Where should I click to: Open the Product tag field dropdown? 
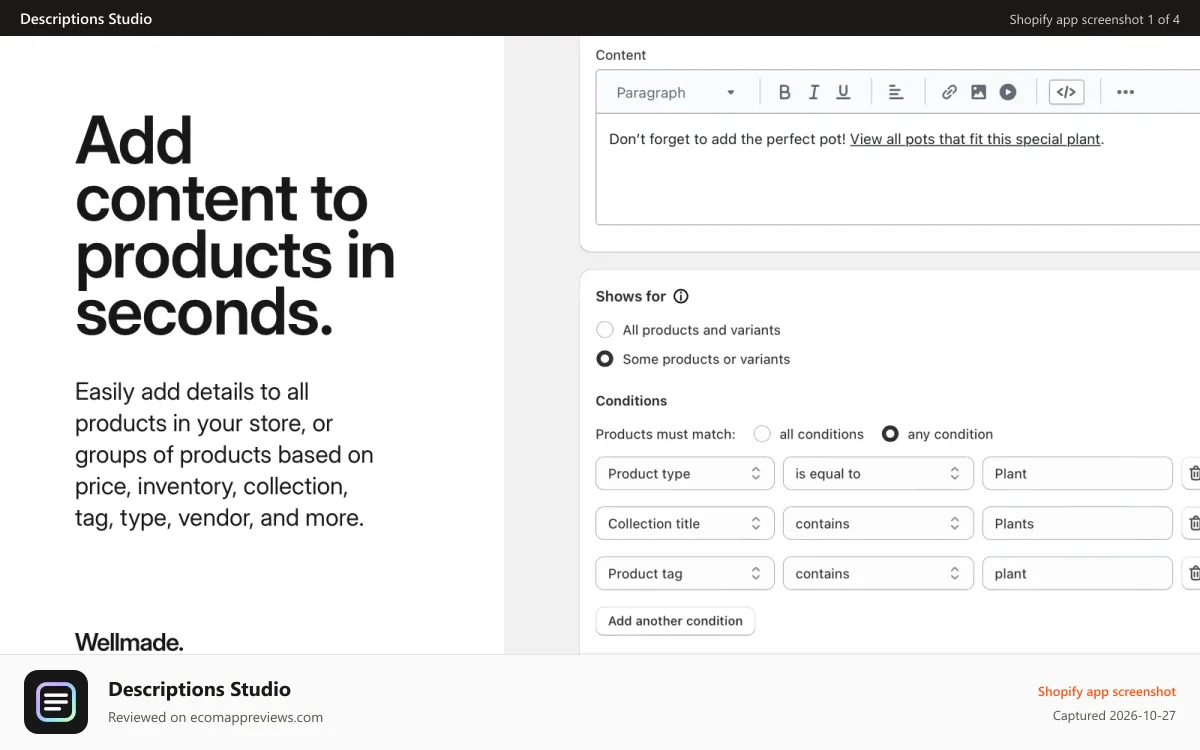coord(685,573)
